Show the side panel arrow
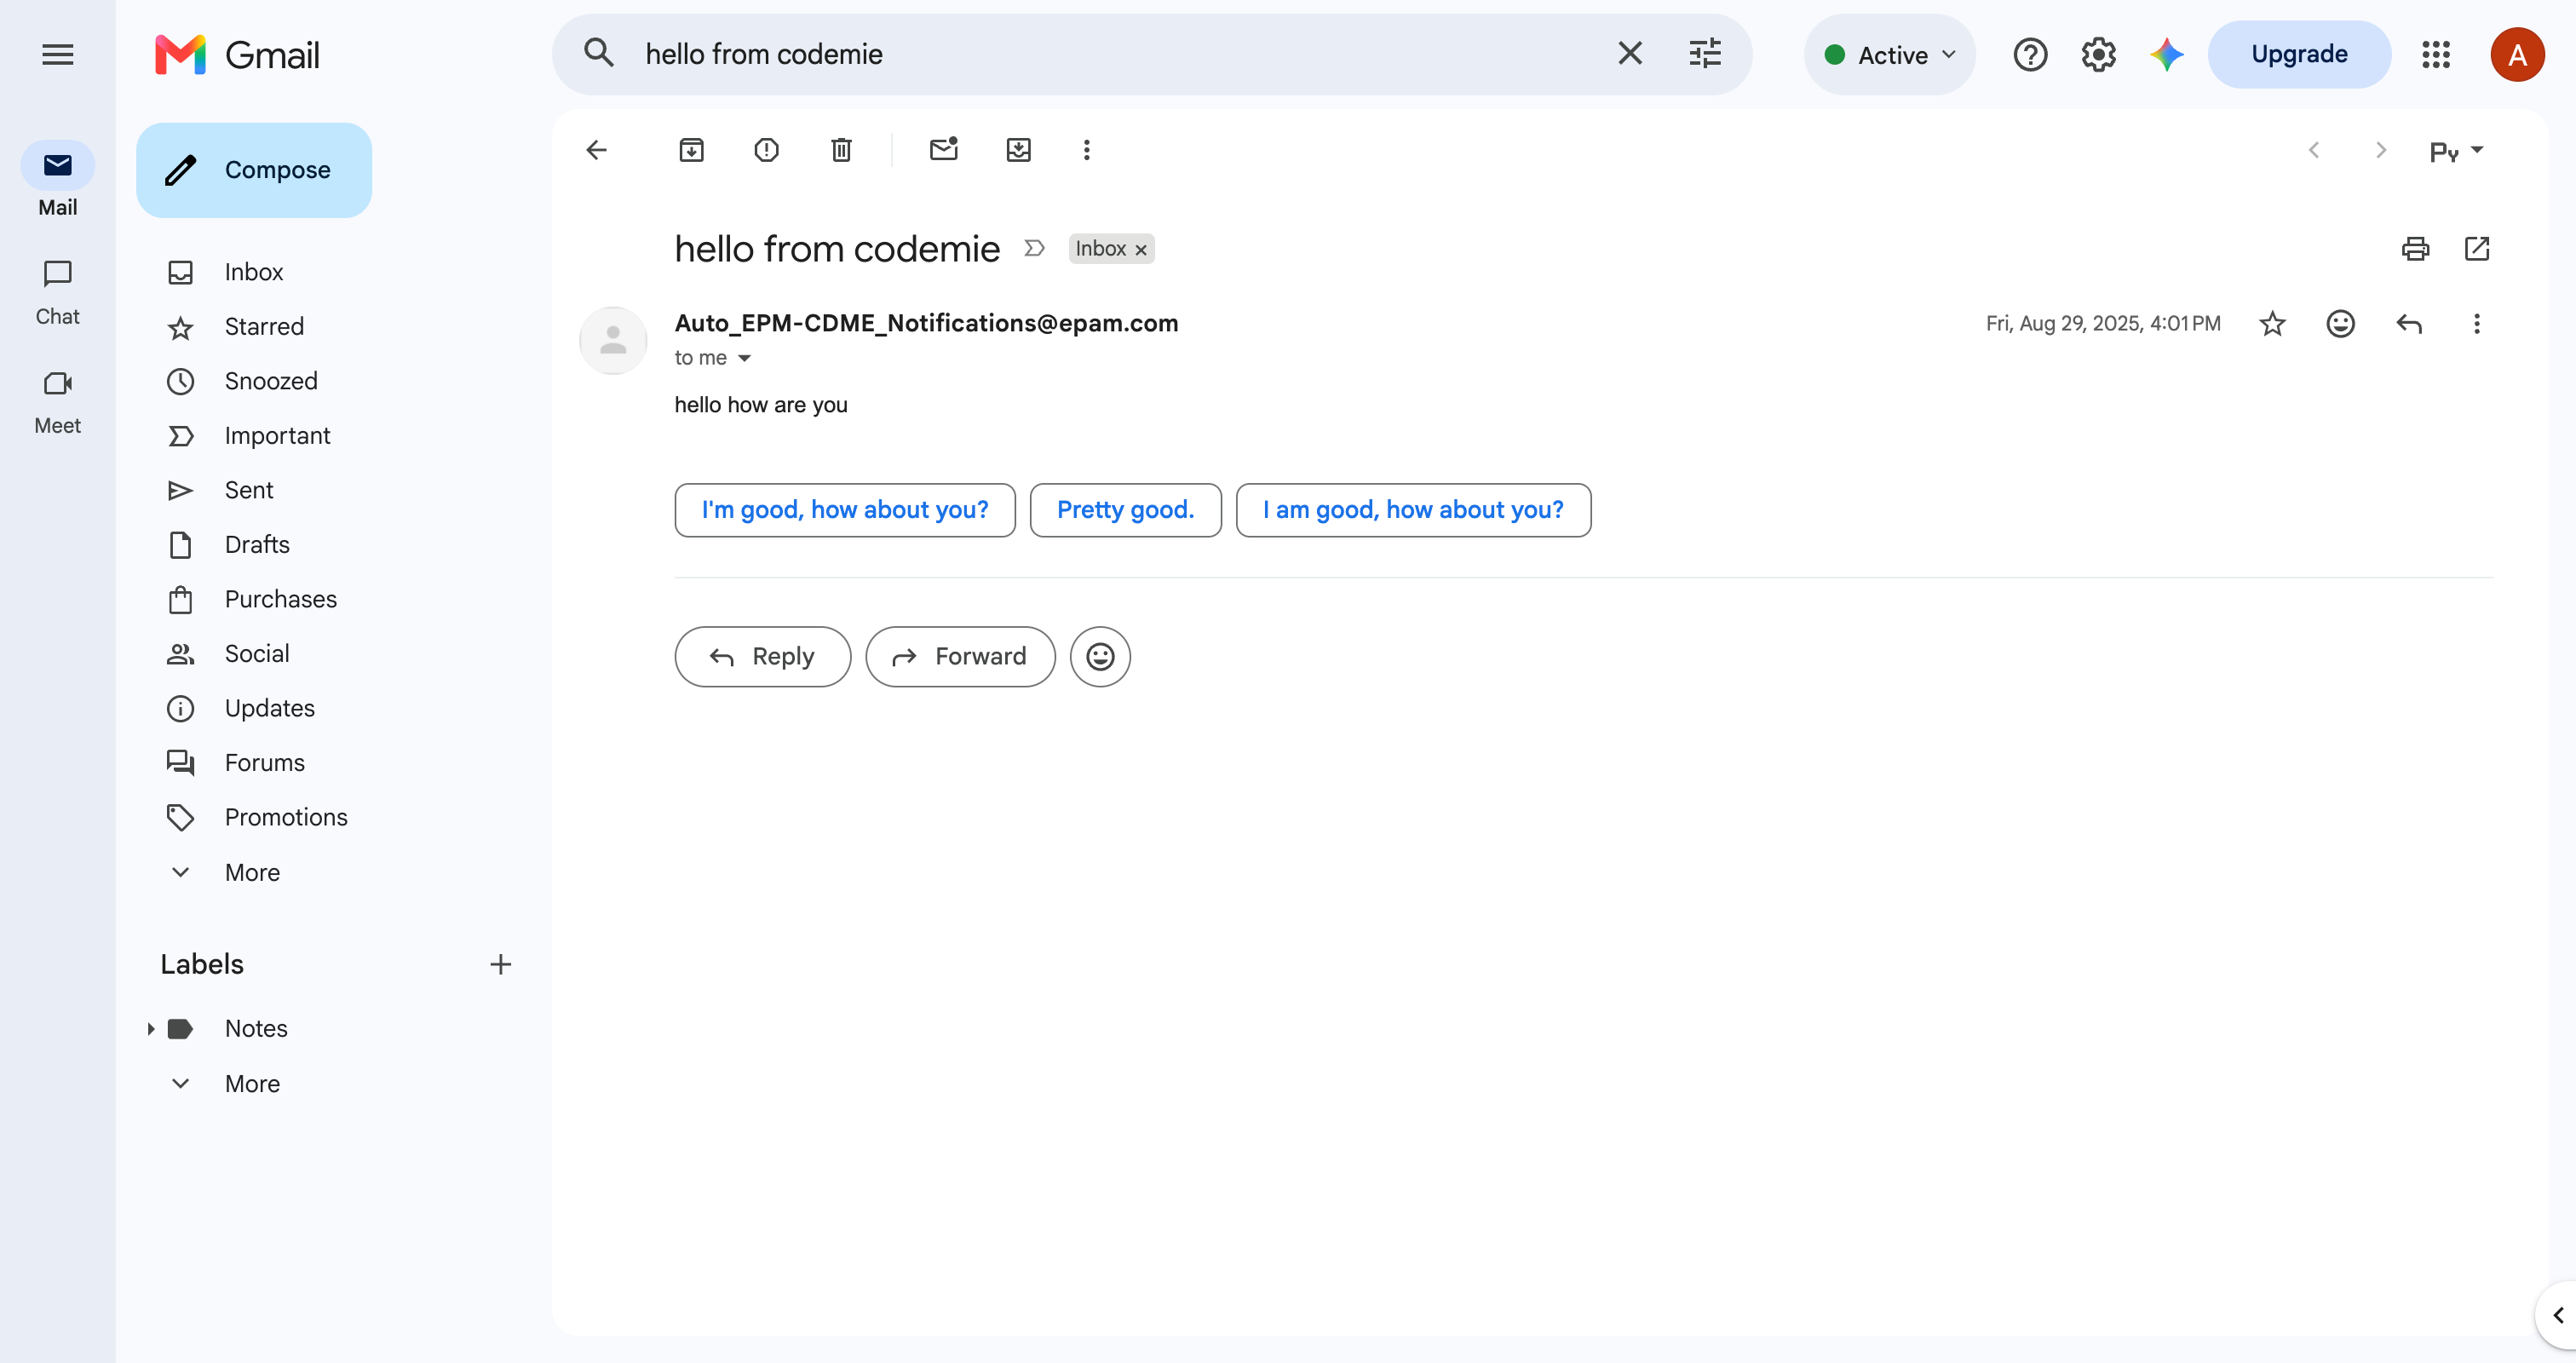2576x1363 pixels. (x=2557, y=1314)
